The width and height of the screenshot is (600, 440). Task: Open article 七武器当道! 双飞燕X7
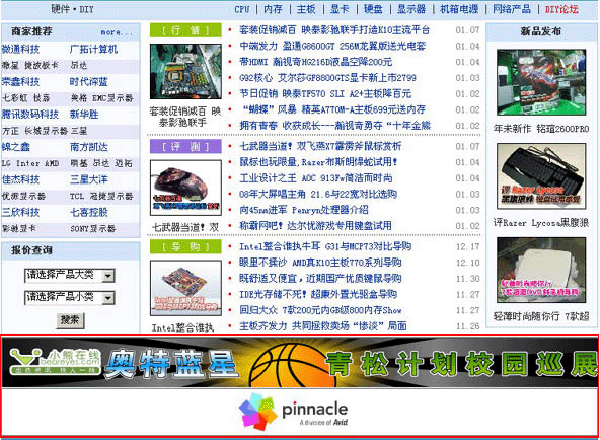tap(320, 146)
